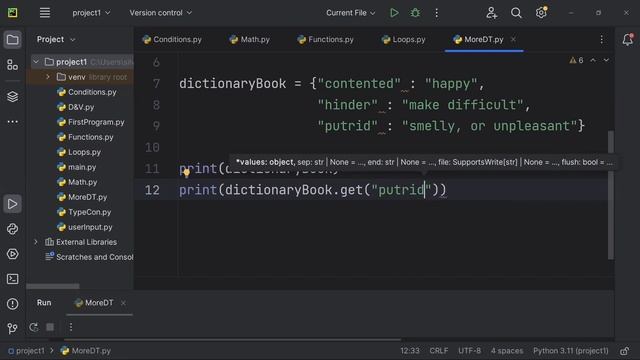Open the Run tool window
Image resolution: width=640 pixels, height=360 pixels.
(13, 204)
